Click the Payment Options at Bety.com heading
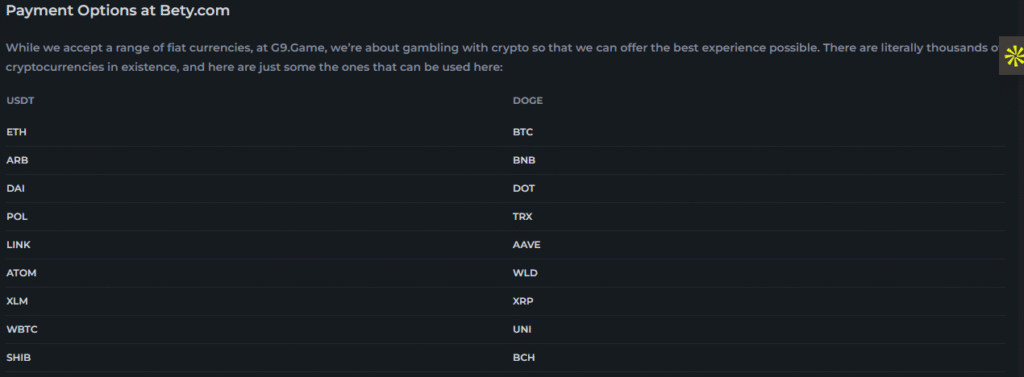This screenshot has width=1024, height=377. tap(118, 11)
